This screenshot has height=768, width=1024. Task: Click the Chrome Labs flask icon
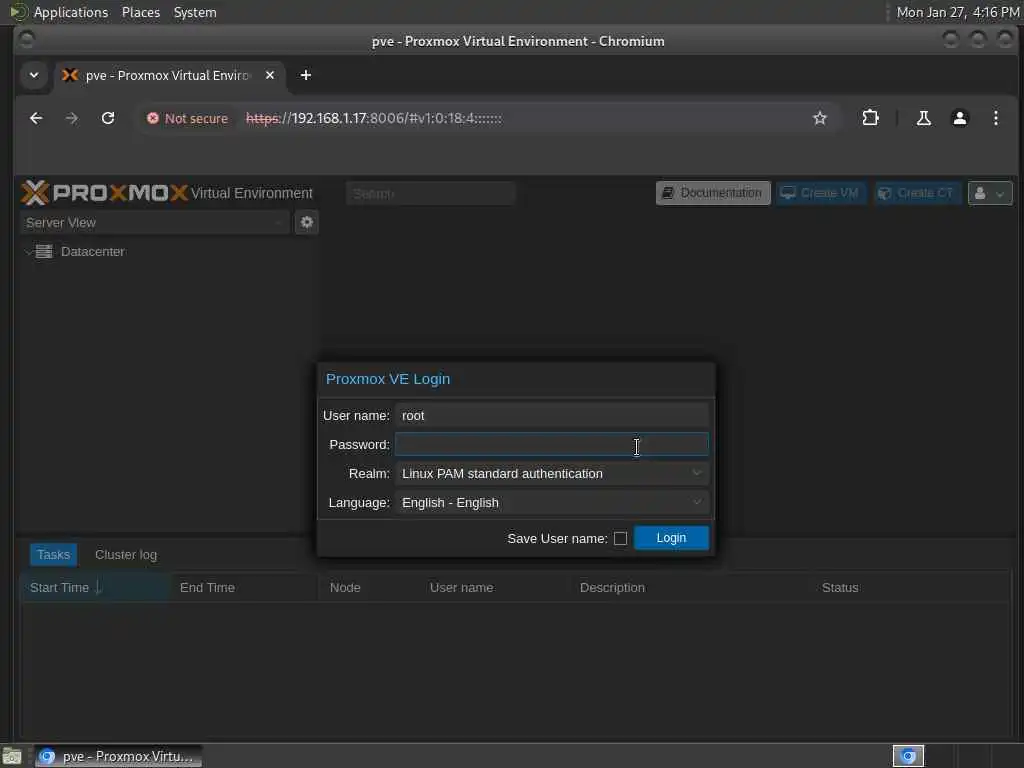pos(923,118)
